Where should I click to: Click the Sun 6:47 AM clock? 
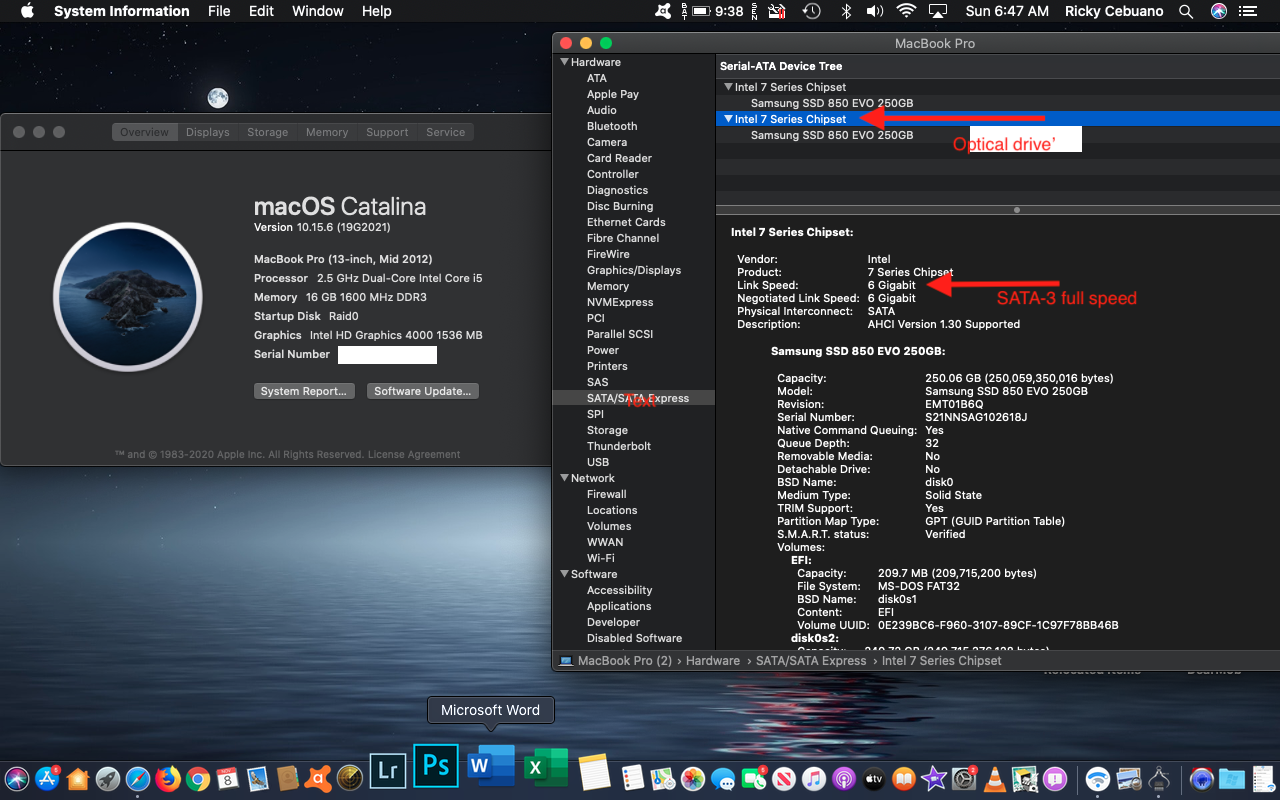pos(1007,11)
